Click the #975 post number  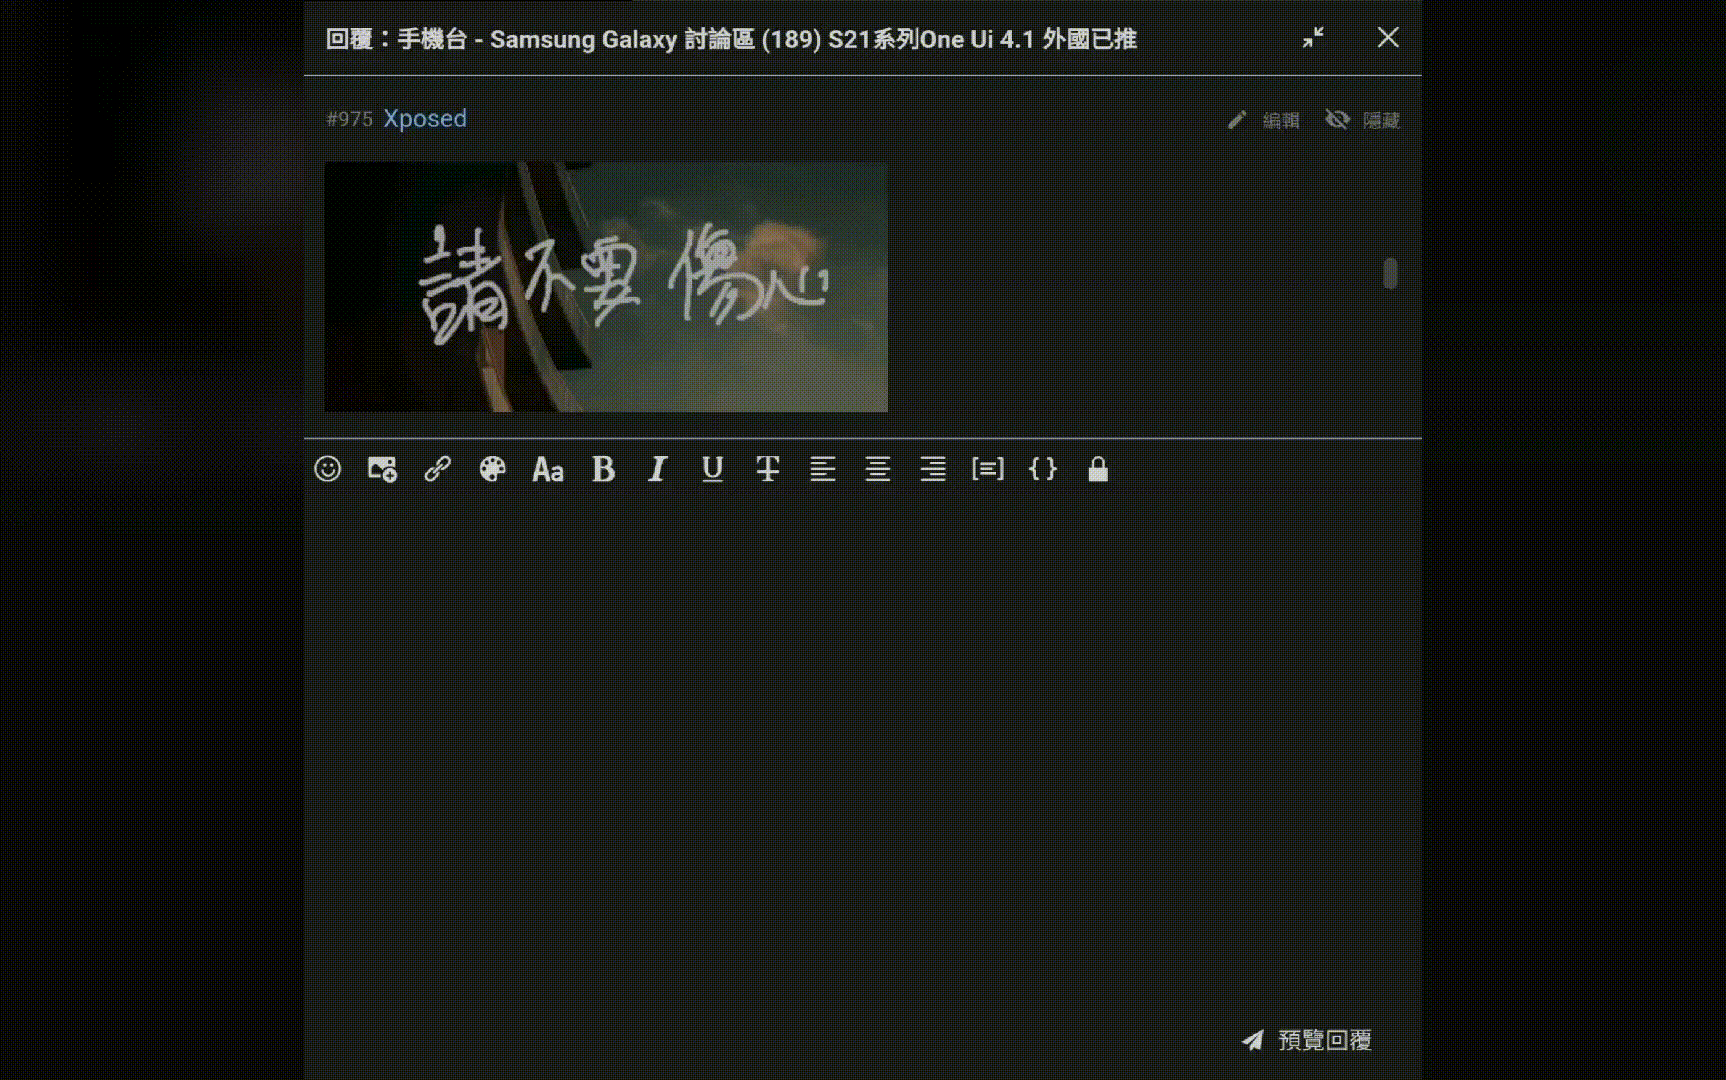click(349, 119)
